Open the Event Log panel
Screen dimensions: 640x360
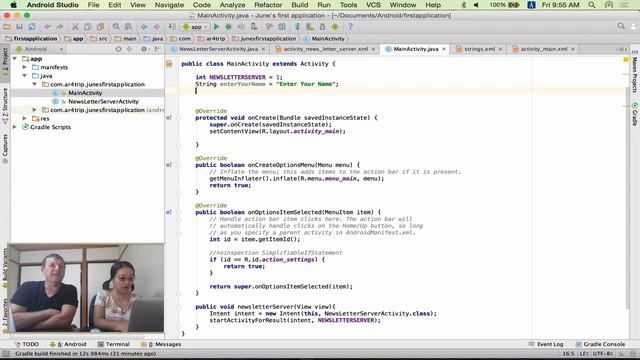click(x=546, y=344)
